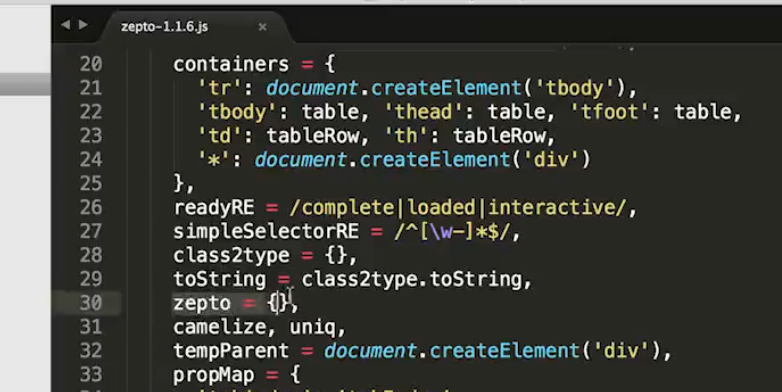Click zepto variable on line 30
Screen dimensions: 782x392
(202, 304)
